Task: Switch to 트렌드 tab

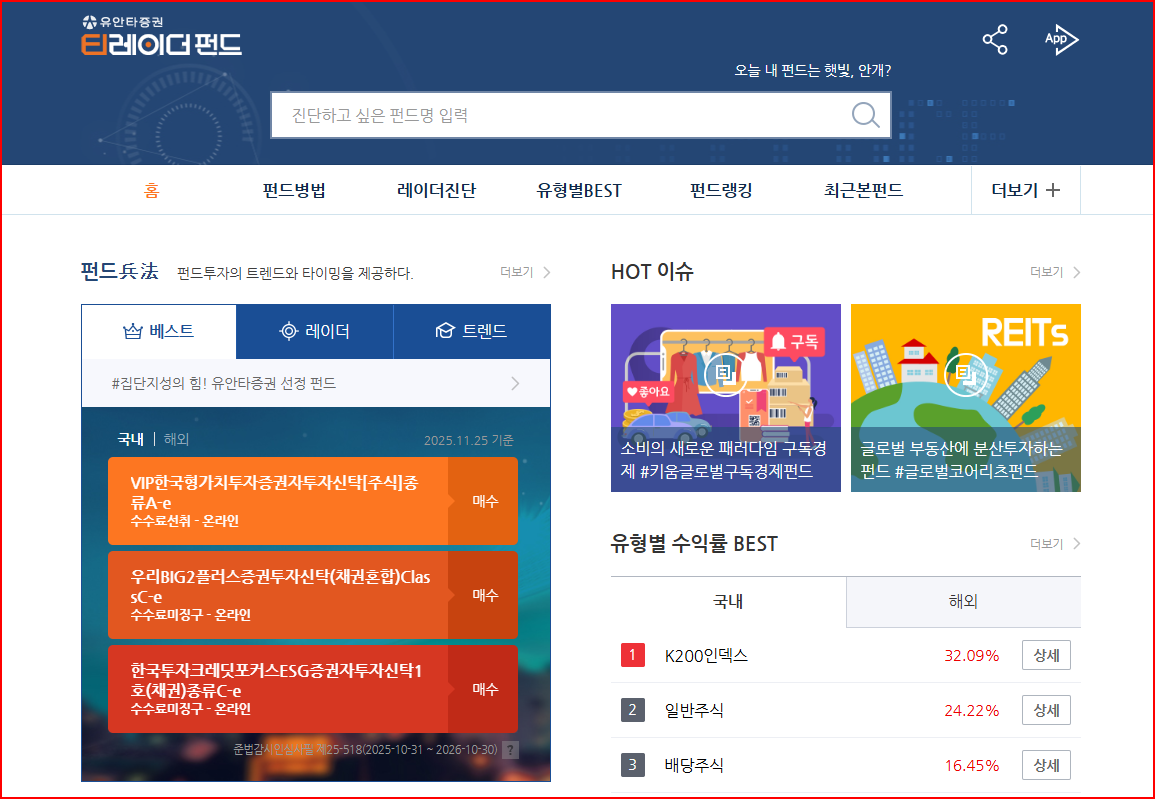Action: click(x=472, y=331)
